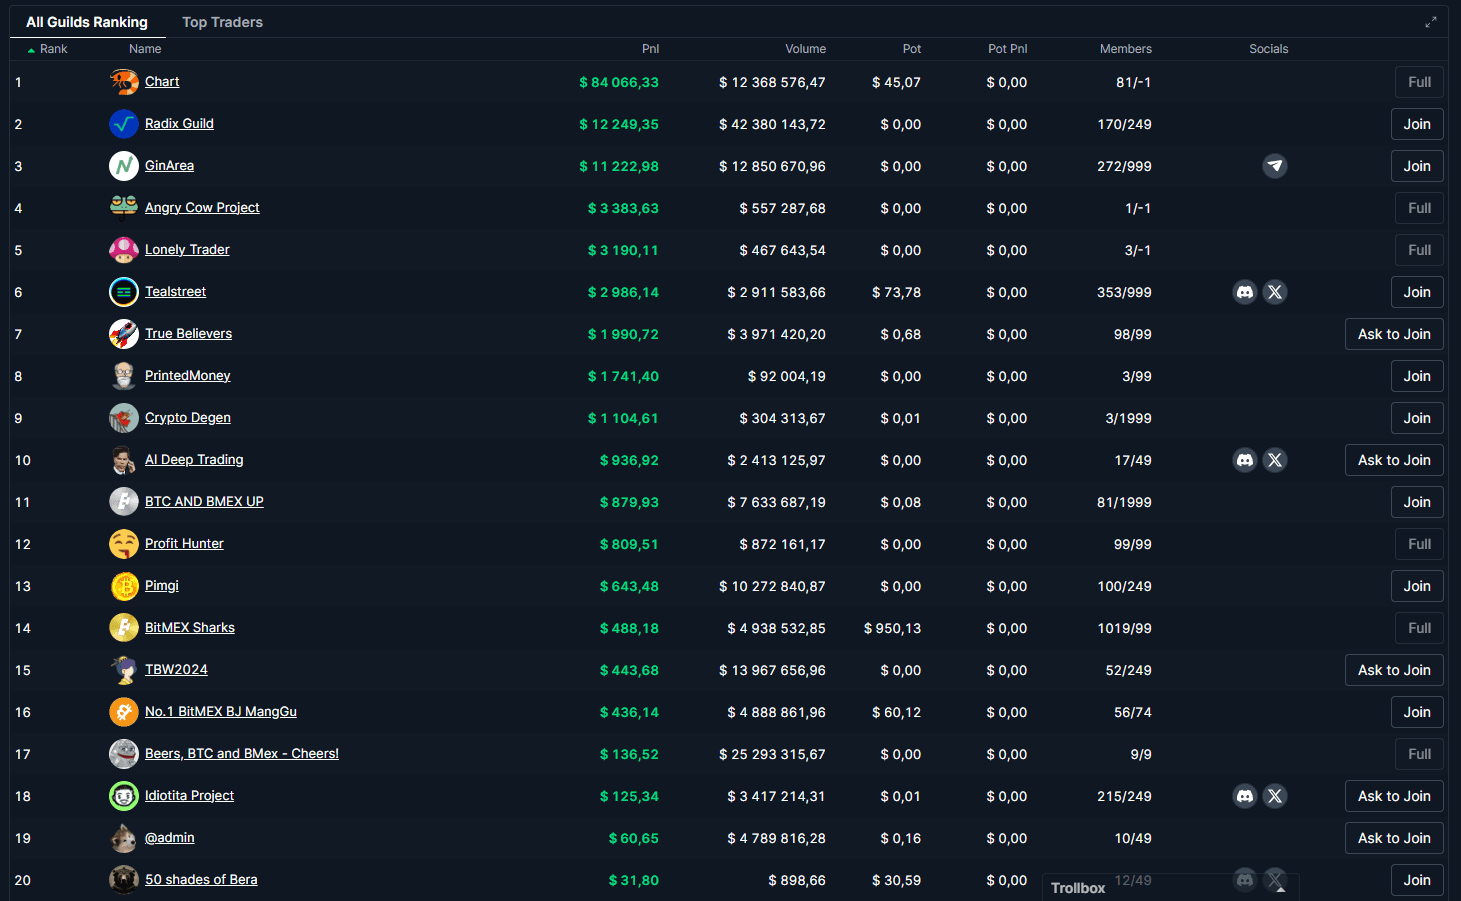Ask to Join TBW2024 guild
The image size is (1461, 901).
tap(1394, 670)
